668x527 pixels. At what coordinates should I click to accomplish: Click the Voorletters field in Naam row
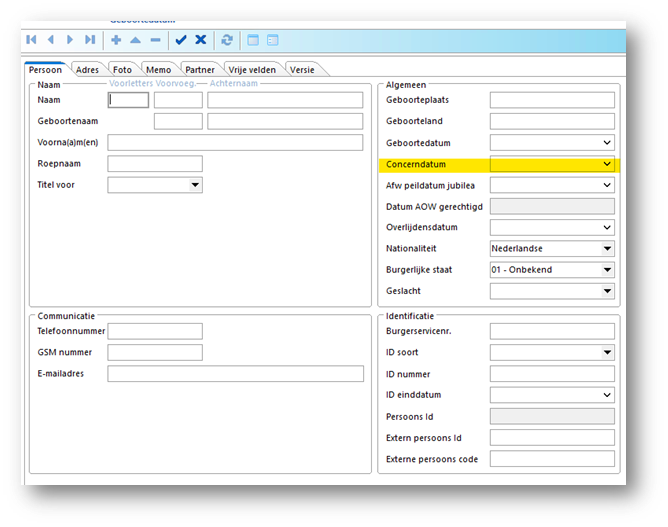click(x=128, y=100)
